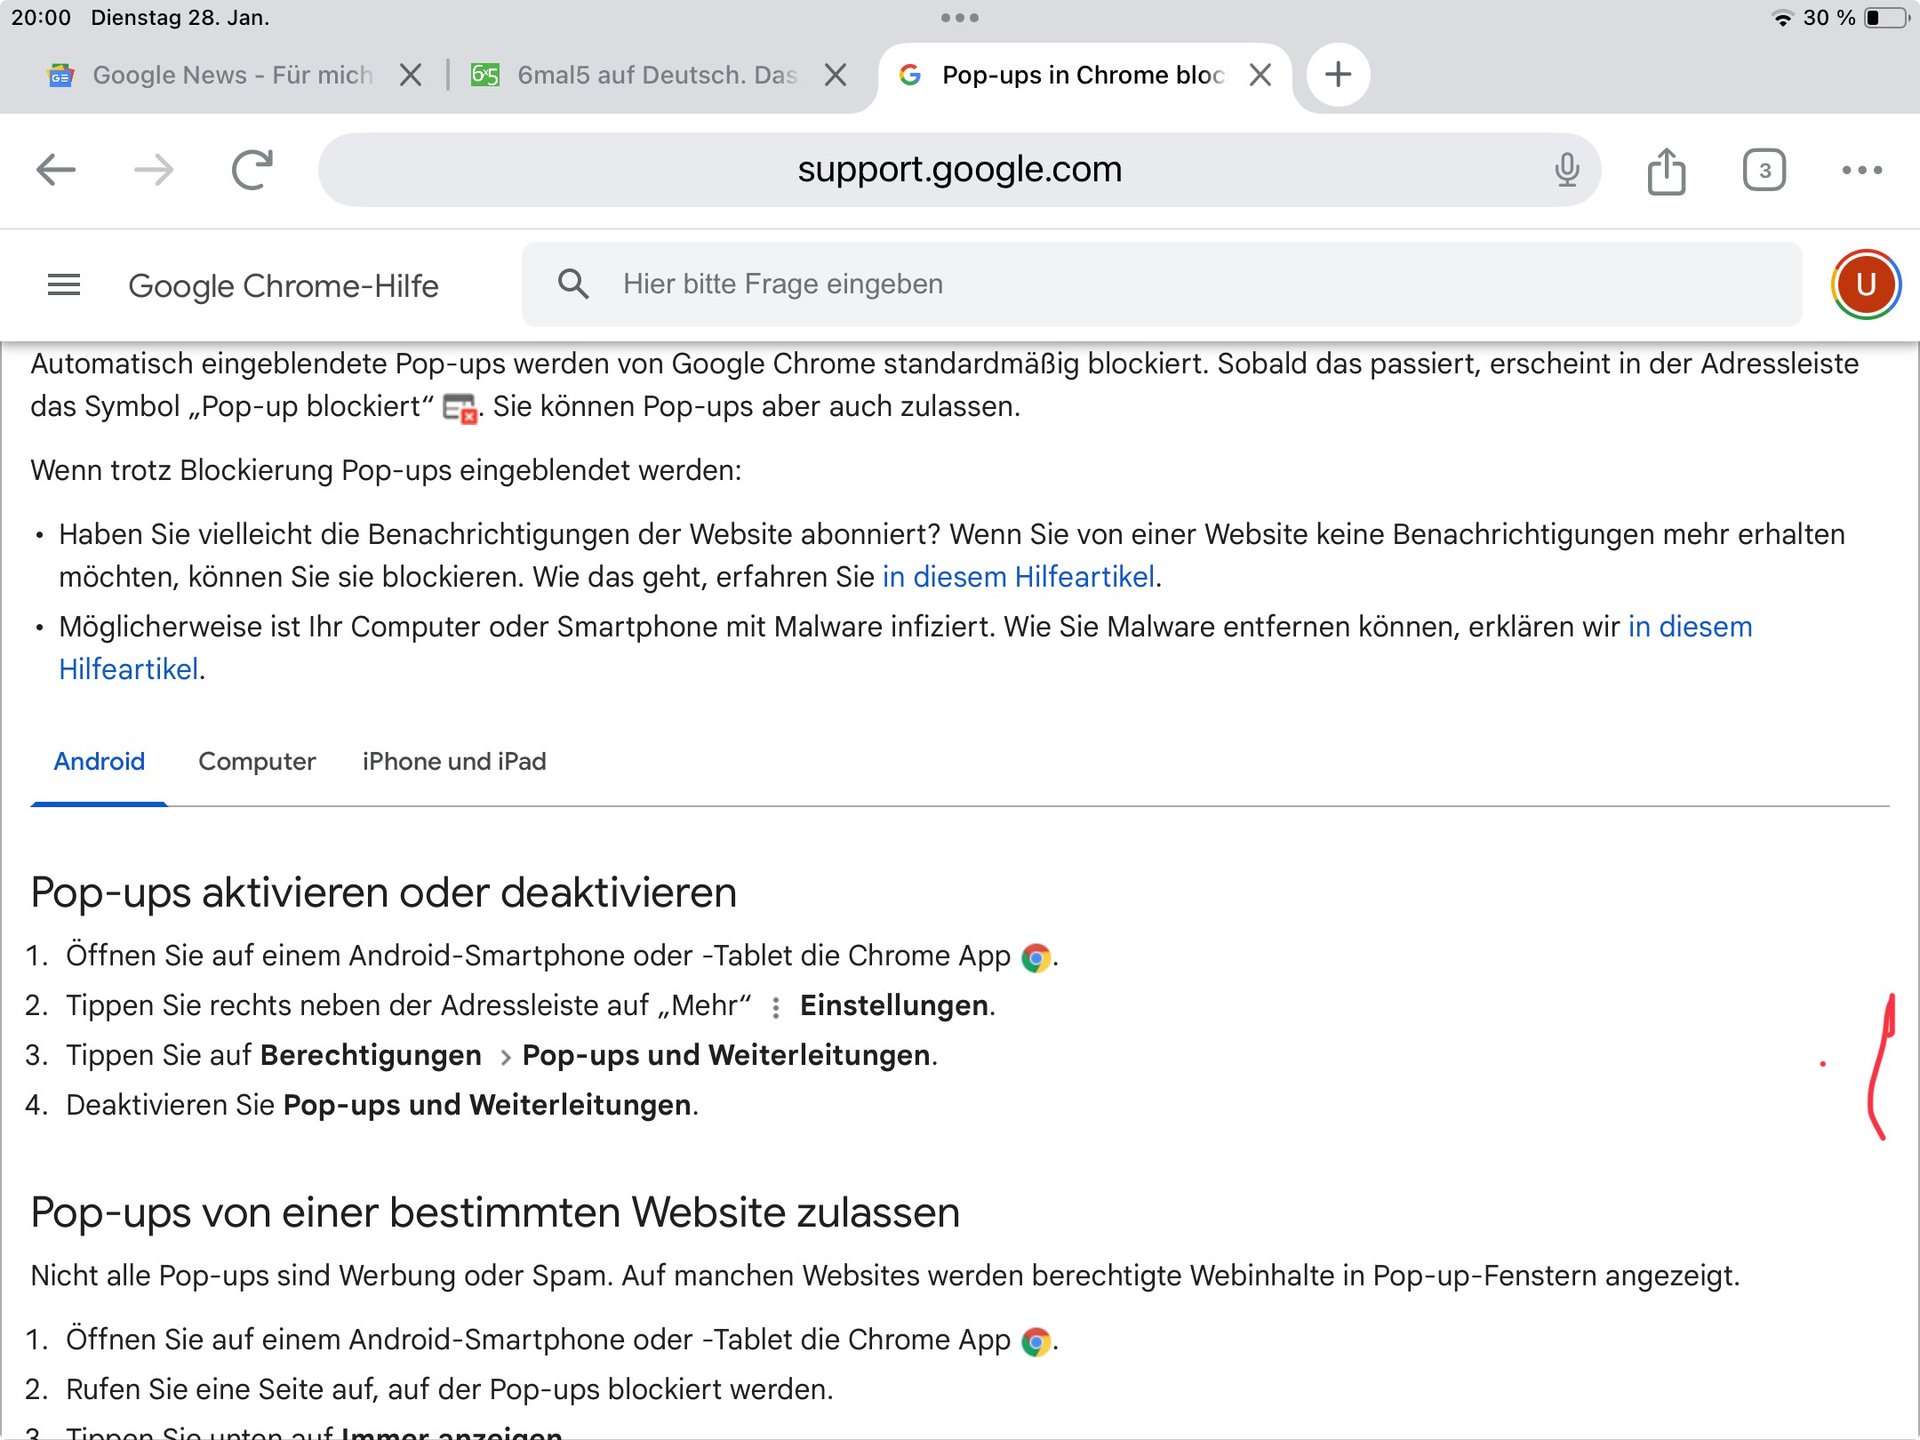Screen dimensions: 1920x1440
Task: Tap the support.google.com address bar
Action: point(958,170)
